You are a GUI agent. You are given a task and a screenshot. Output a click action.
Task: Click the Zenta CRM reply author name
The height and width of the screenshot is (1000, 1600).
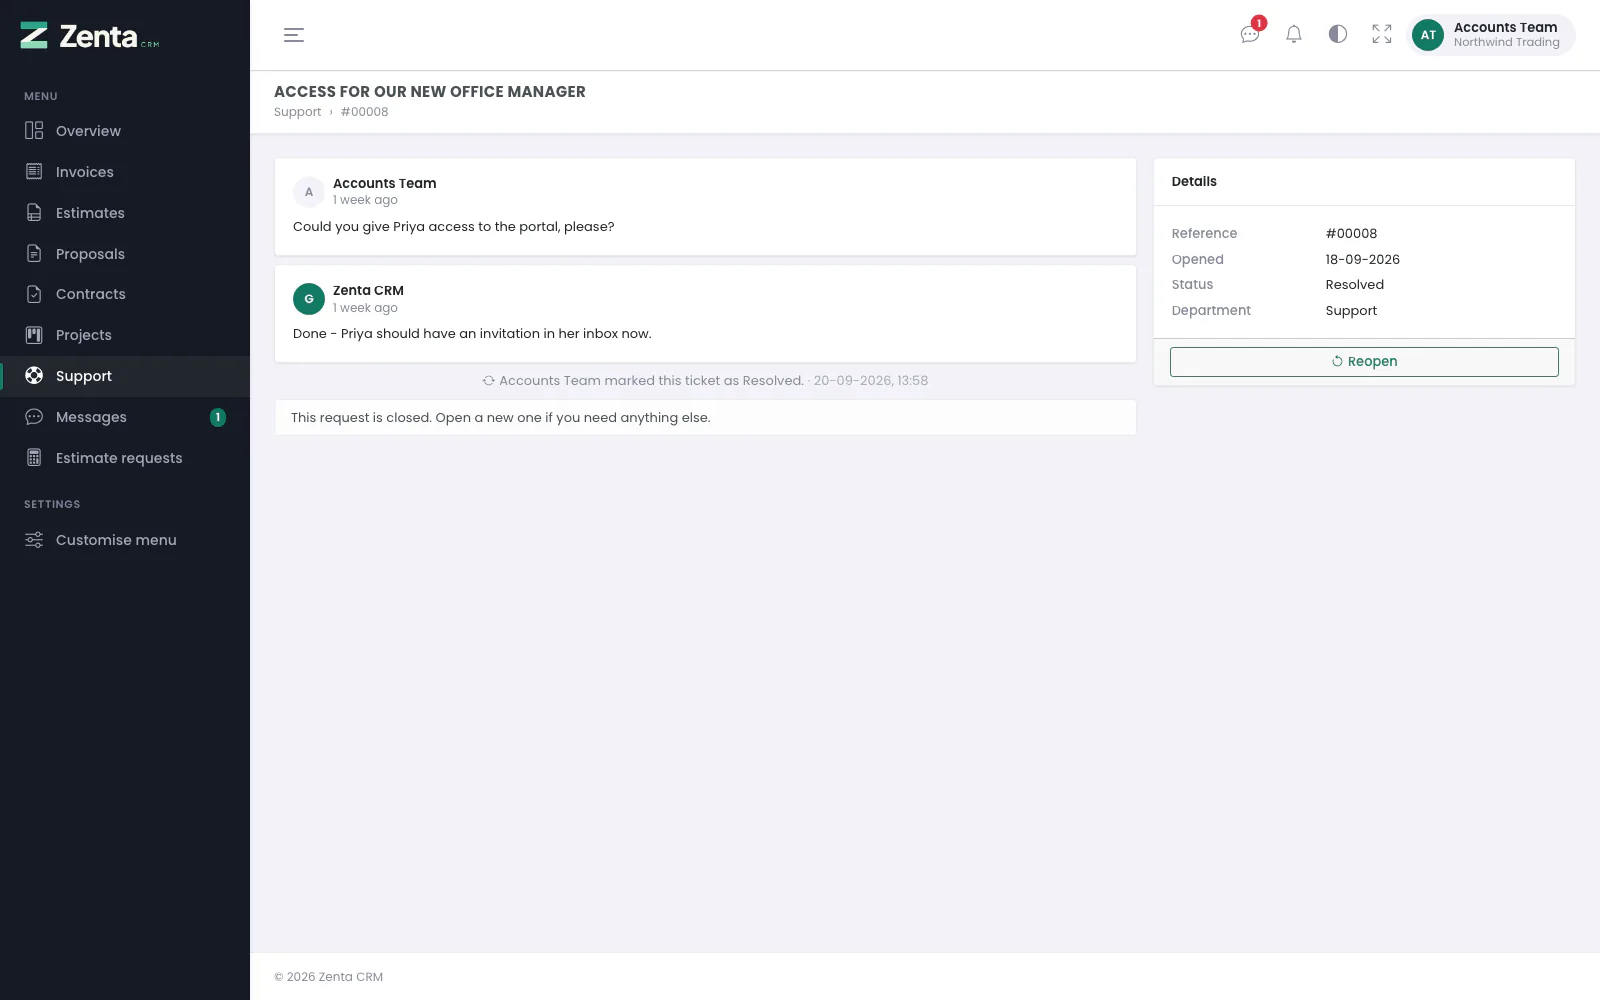tap(368, 291)
